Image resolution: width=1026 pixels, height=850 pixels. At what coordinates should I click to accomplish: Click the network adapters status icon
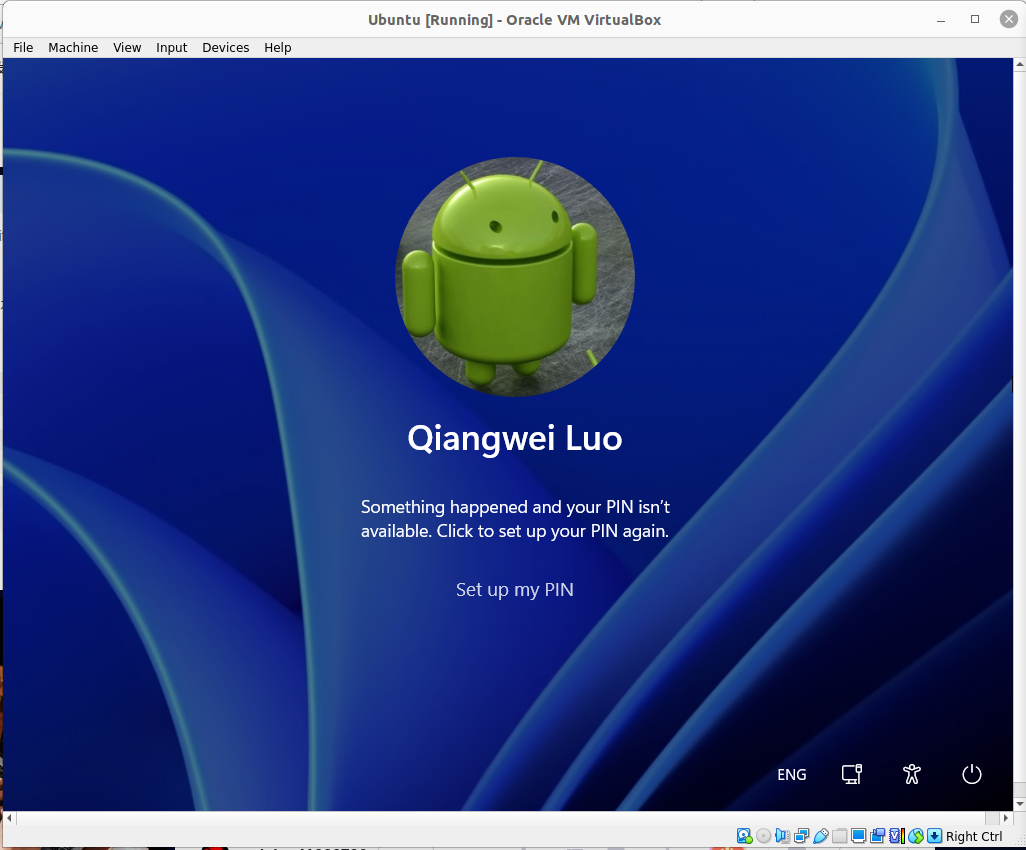click(802, 836)
